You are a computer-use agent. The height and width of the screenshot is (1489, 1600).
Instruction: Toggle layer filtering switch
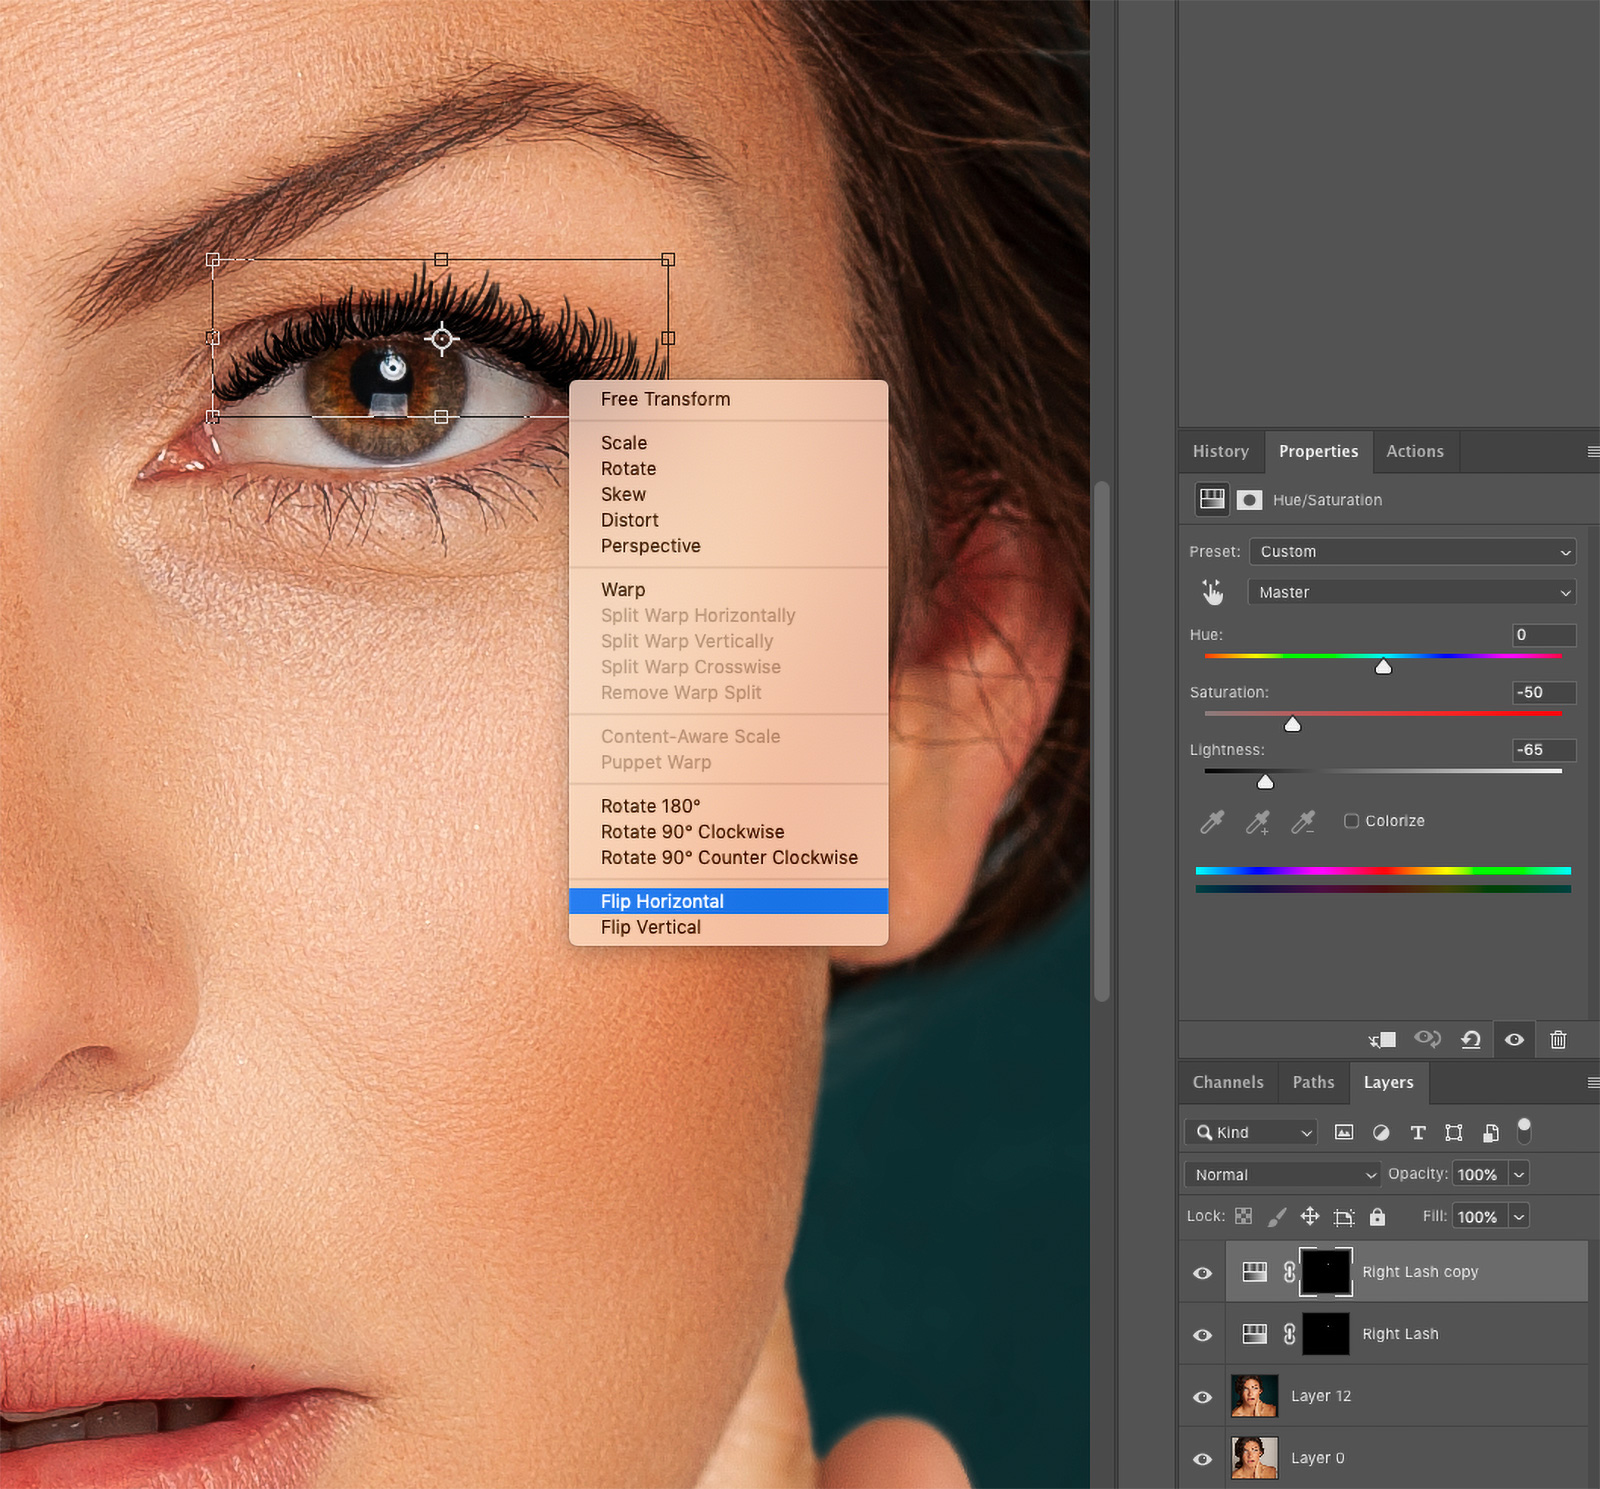point(1524,1130)
